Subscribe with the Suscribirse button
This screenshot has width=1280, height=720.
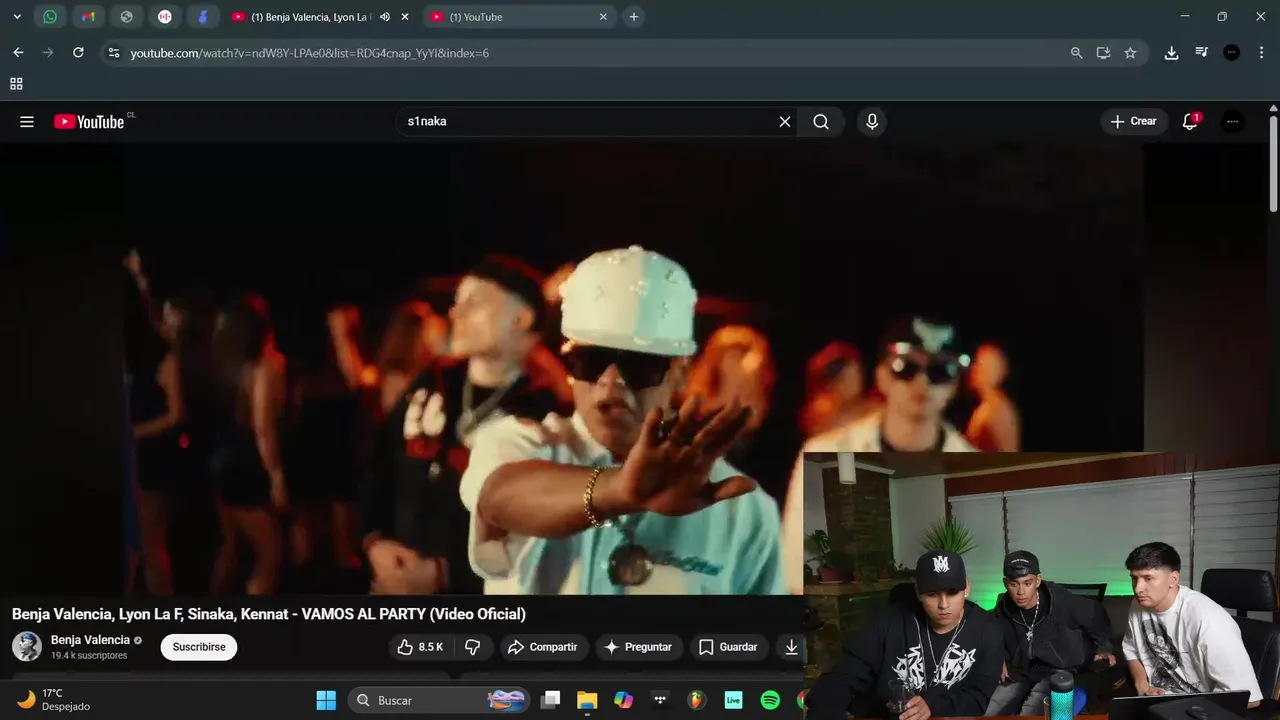point(199,647)
